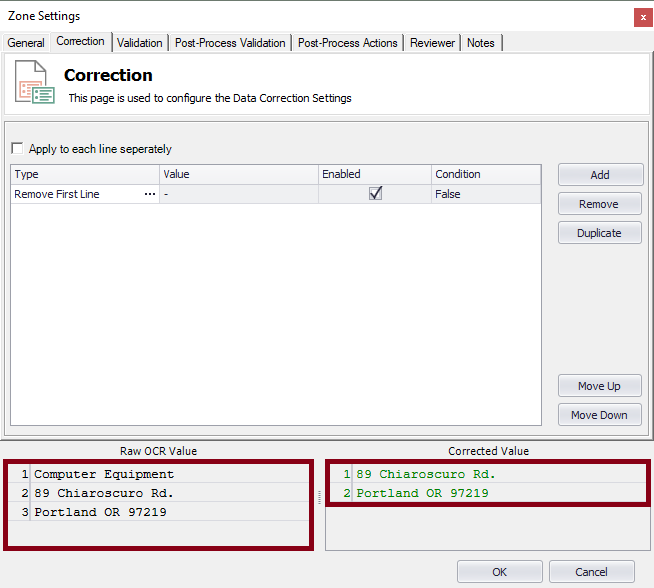Duplicate the selected correction rule
This screenshot has height=588, width=654.
point(599,233)
